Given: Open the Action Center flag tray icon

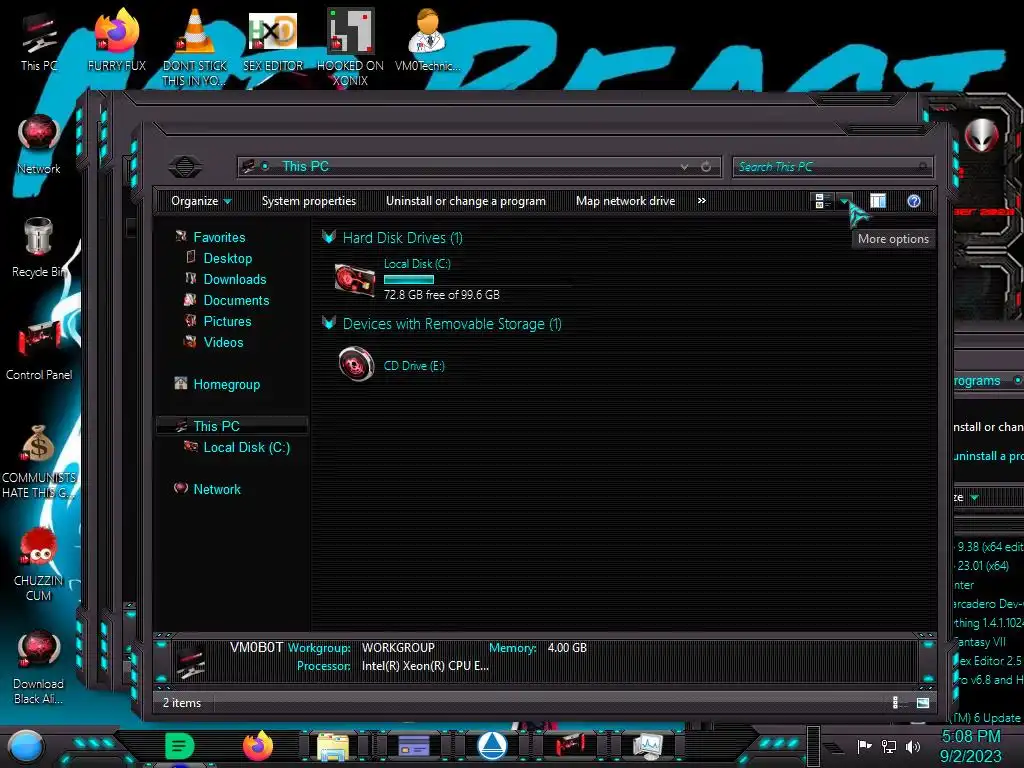Looking at the screenshot, I should pyautogui.click(x=864, y=746).
